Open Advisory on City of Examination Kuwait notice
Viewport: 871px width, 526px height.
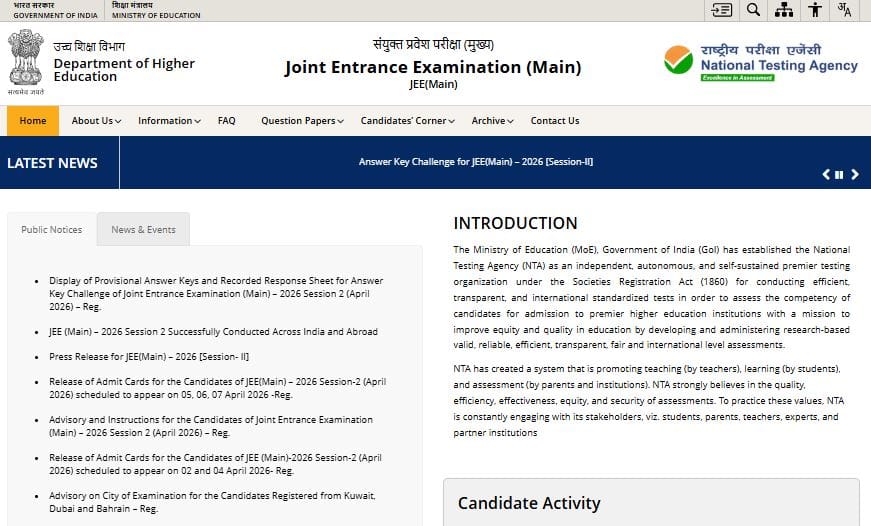pyautogui.click(x=212, y=502)
